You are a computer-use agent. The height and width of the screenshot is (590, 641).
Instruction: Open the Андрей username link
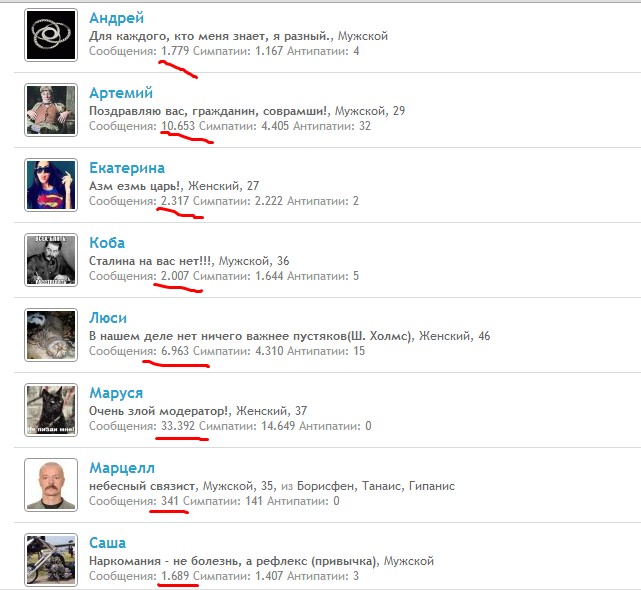(117, 18)
